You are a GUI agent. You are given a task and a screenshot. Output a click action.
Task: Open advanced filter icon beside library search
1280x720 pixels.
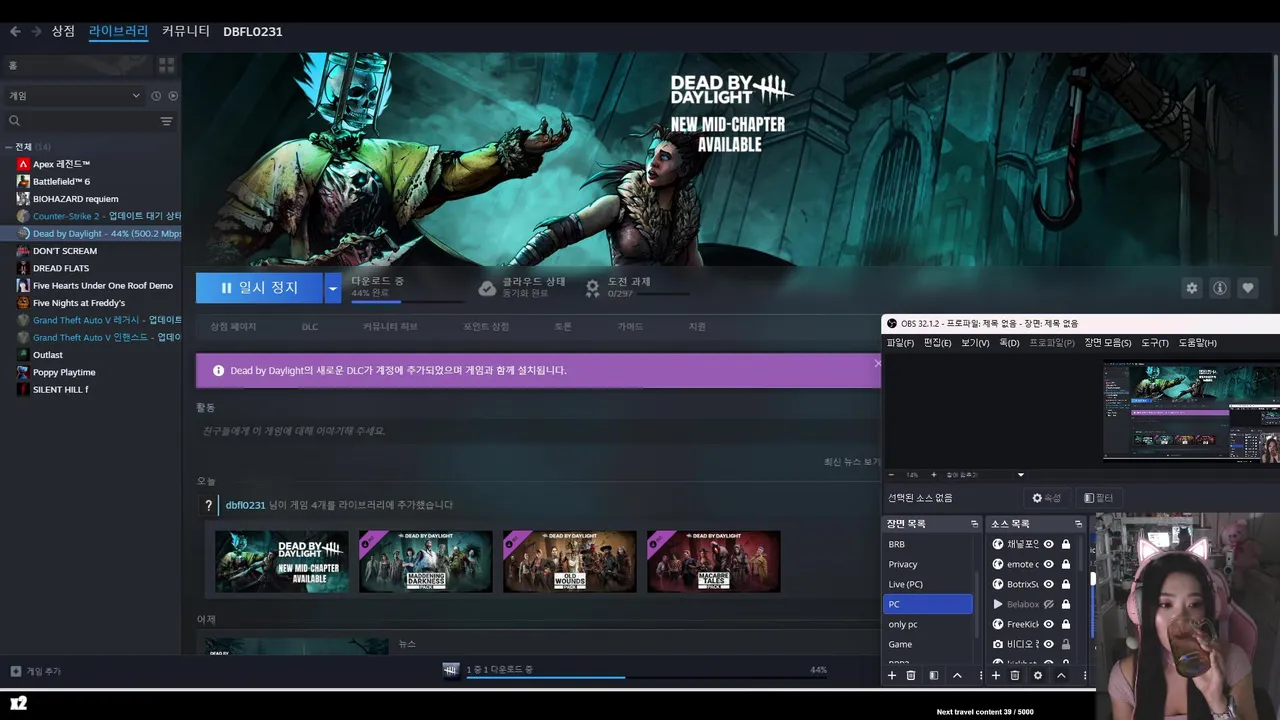pyautogui.click(x=166, y=121)
